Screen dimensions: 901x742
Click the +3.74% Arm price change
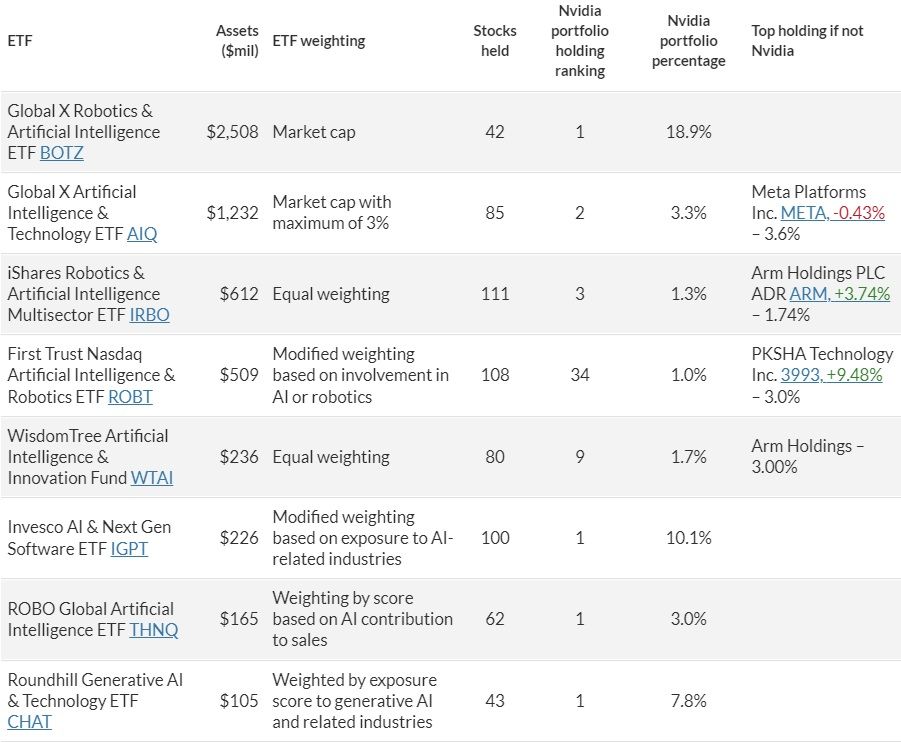point(858,294)
